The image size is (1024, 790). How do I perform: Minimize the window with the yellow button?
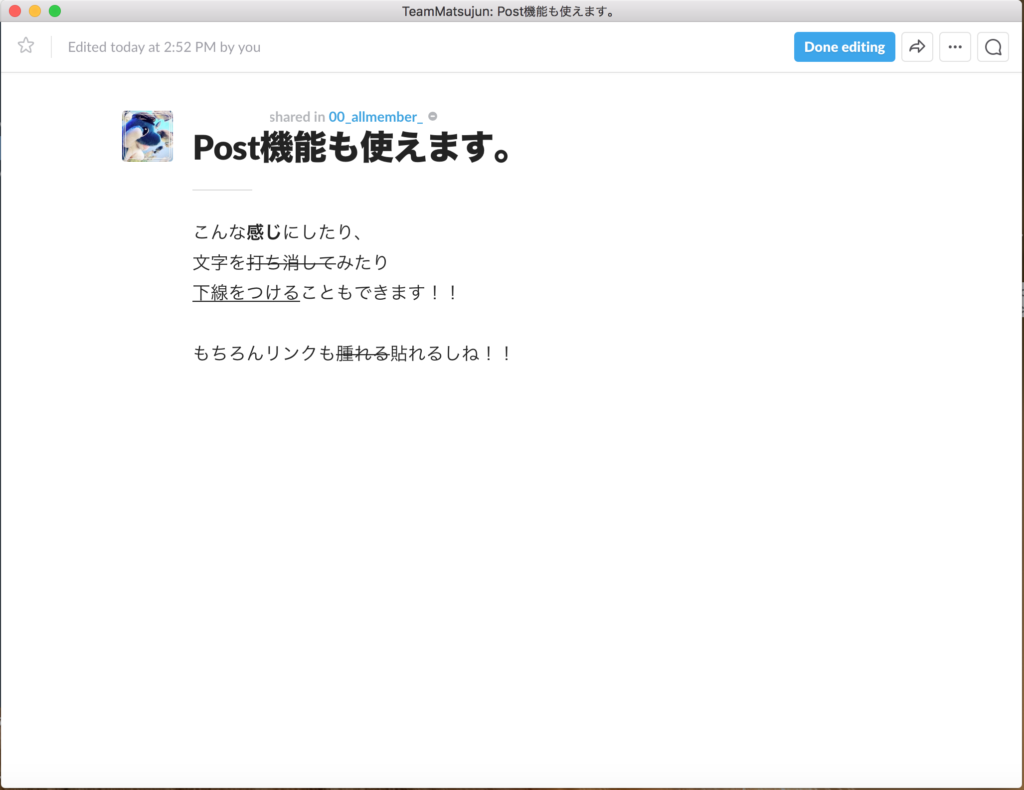[x=35, y=11]
